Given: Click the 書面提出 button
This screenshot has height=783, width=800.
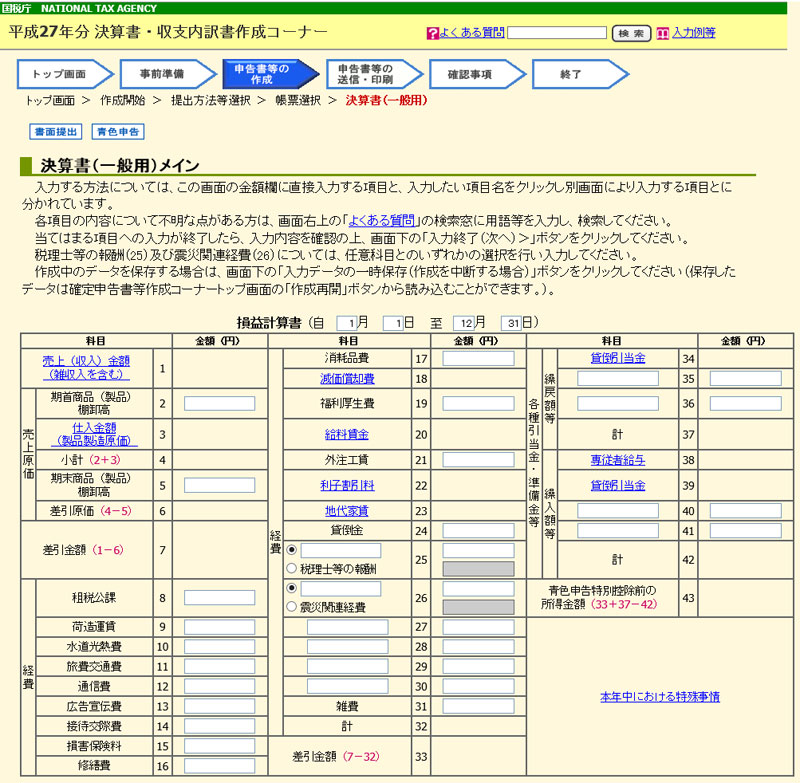Looking at the screenshot, I should (x=56, y=131).
